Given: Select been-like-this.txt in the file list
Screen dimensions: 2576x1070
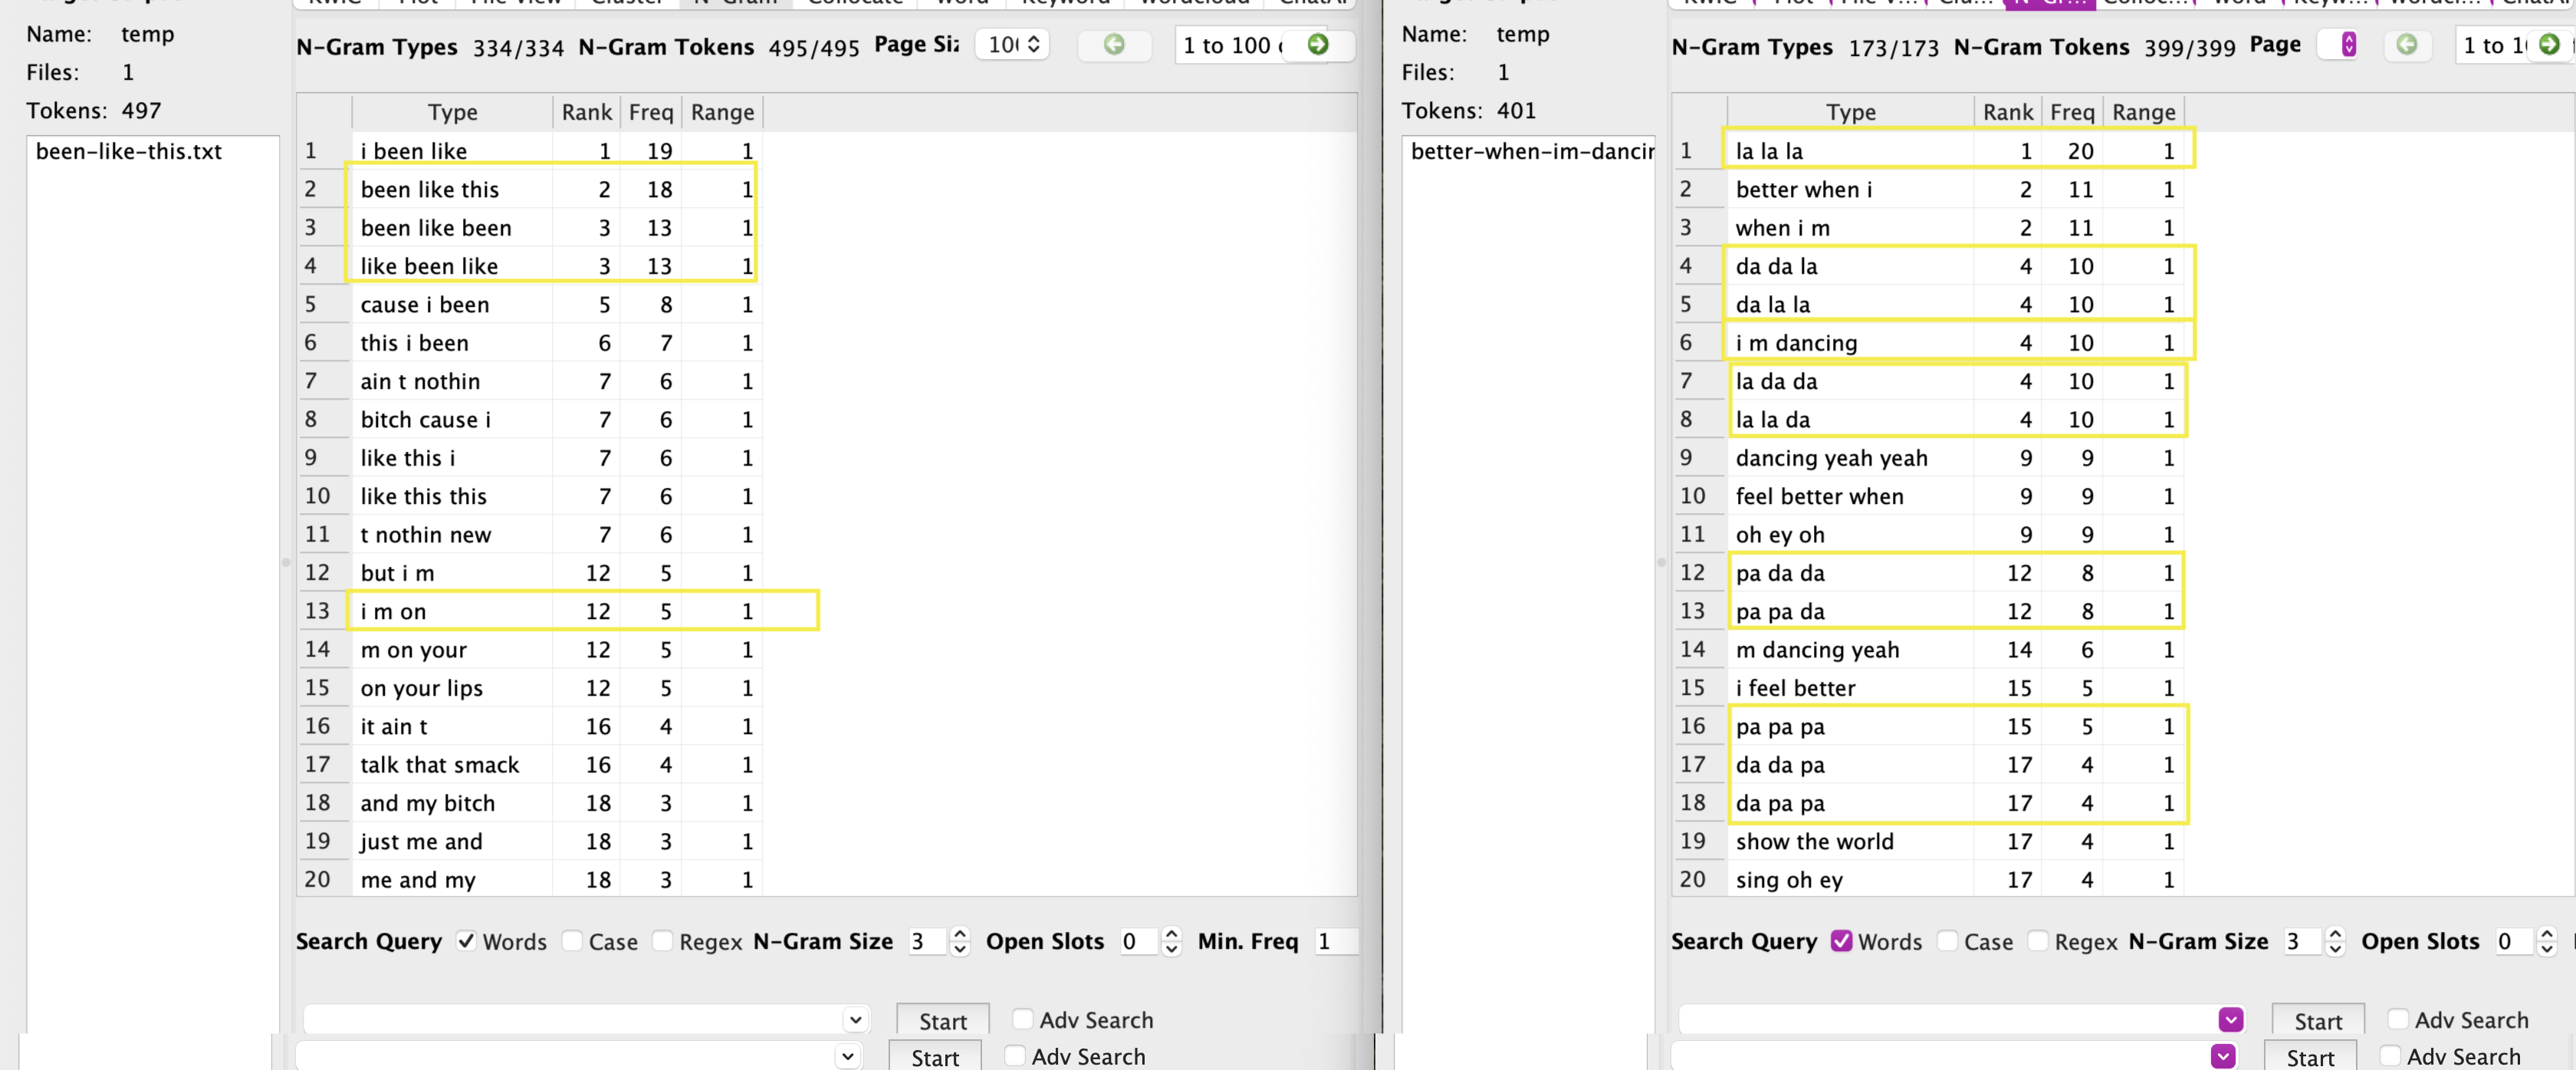Looking at the screenshot, I should point(129,151).
